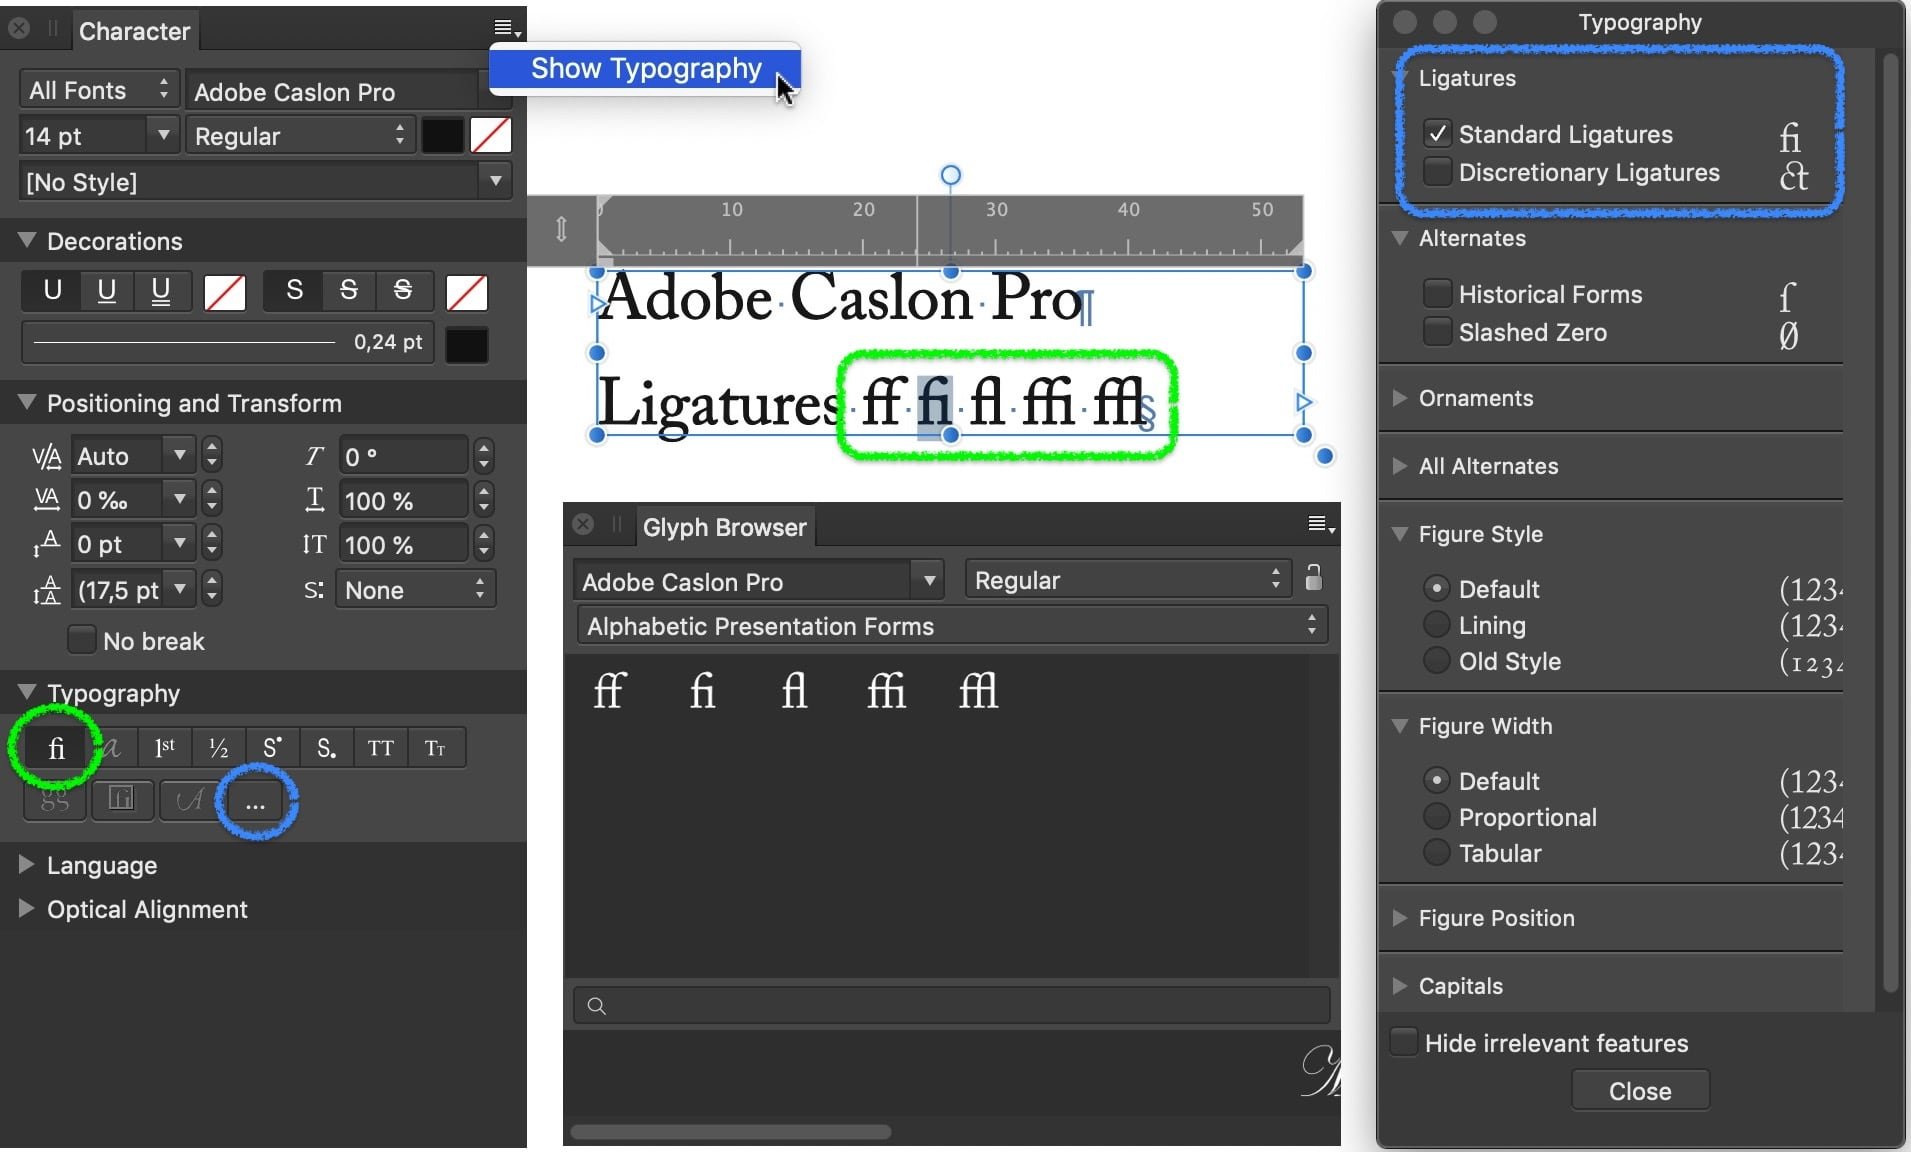Select the ff ligature glyph
The width and height of the screenshot is (1911, 1152).
[x=609, y=690]
